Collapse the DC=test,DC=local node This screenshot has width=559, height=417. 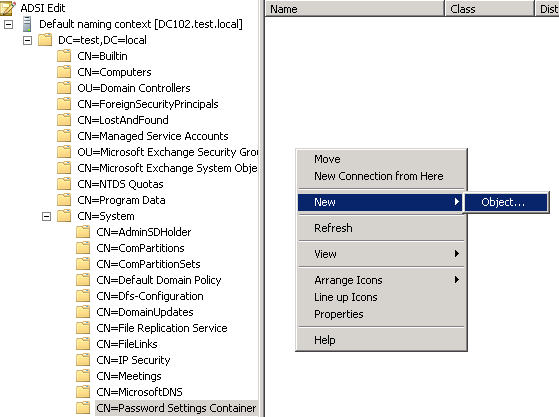pos(27,40)
